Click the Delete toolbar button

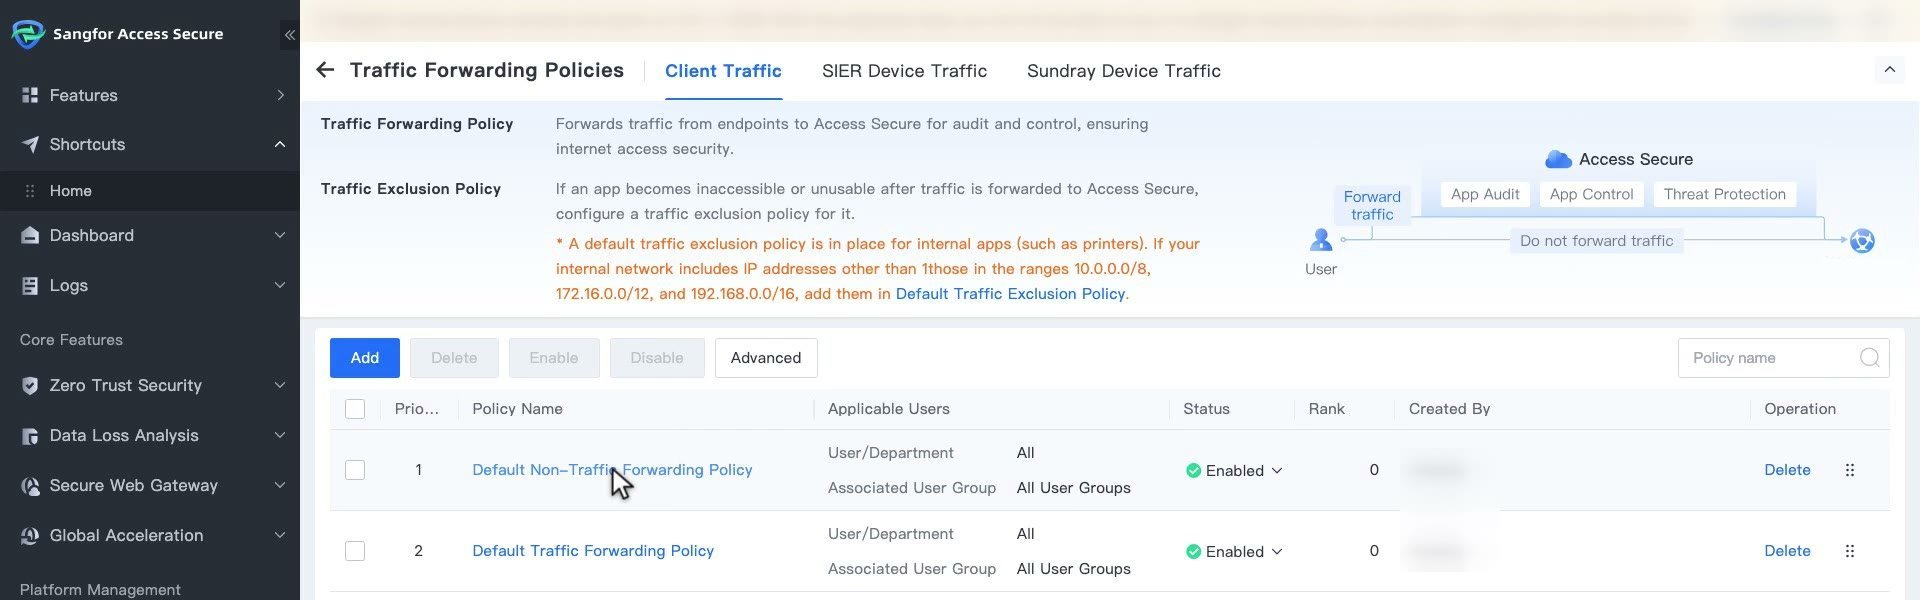click(454, 358)
